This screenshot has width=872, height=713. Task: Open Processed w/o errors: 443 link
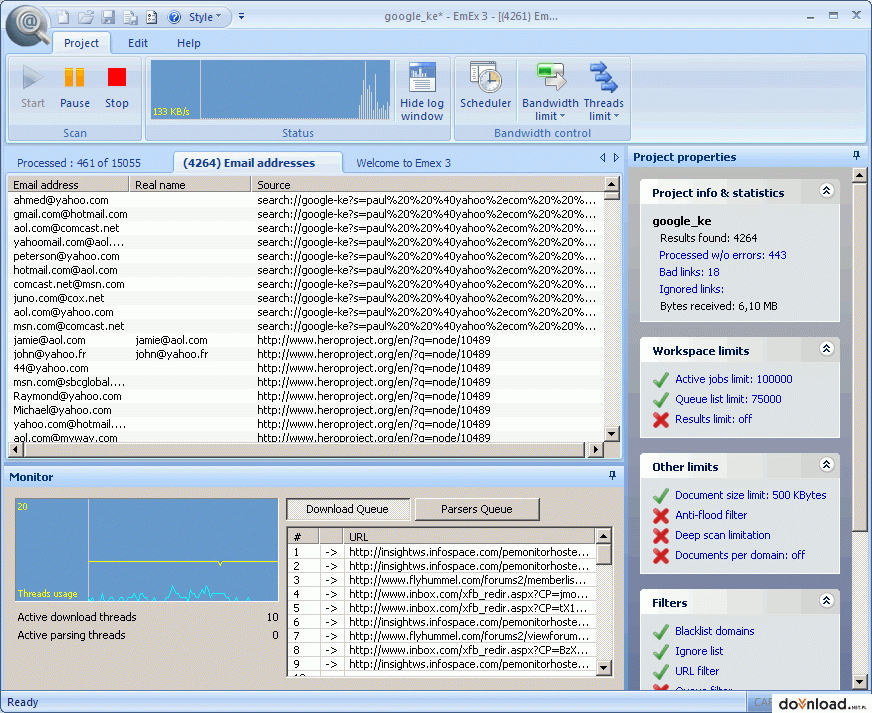pyautogui.click(x=722, y=255)
